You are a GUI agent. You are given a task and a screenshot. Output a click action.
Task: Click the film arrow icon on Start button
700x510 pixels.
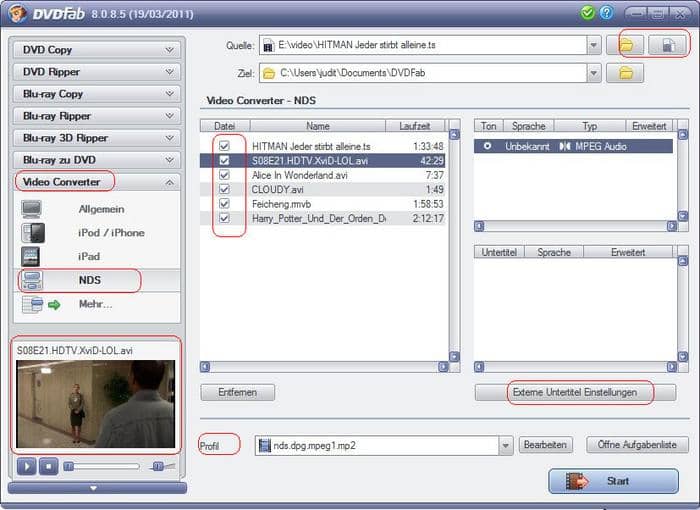(577, 481)
